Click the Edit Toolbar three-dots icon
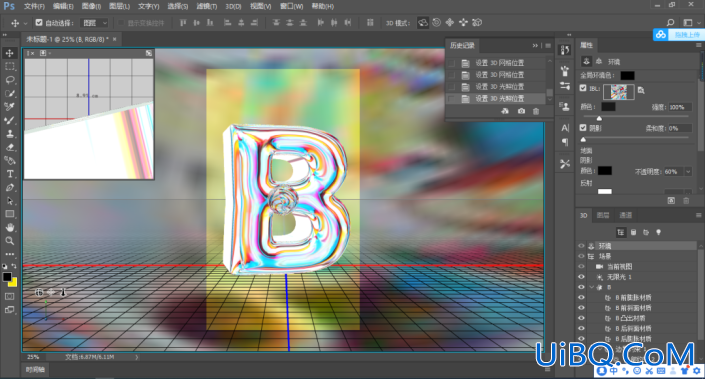The width and height of the screenshot is (705, 379). pyautogui.click(x=9, y=254)
